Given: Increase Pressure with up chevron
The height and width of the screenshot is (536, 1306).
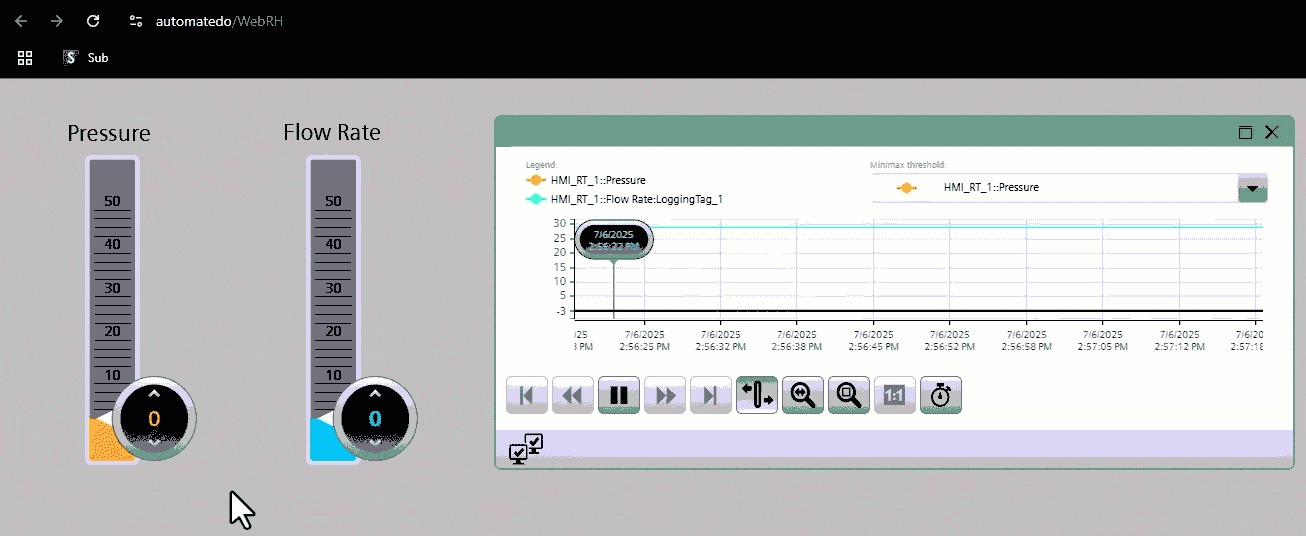Looking at the screenshot, I should click(x=154, y=394).
